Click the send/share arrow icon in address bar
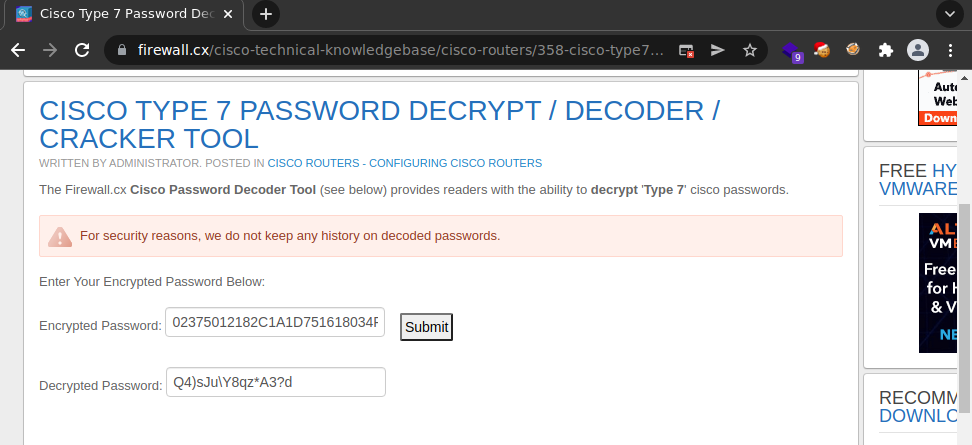The height and width of the screenshot is (445, 972). [717, 50]
